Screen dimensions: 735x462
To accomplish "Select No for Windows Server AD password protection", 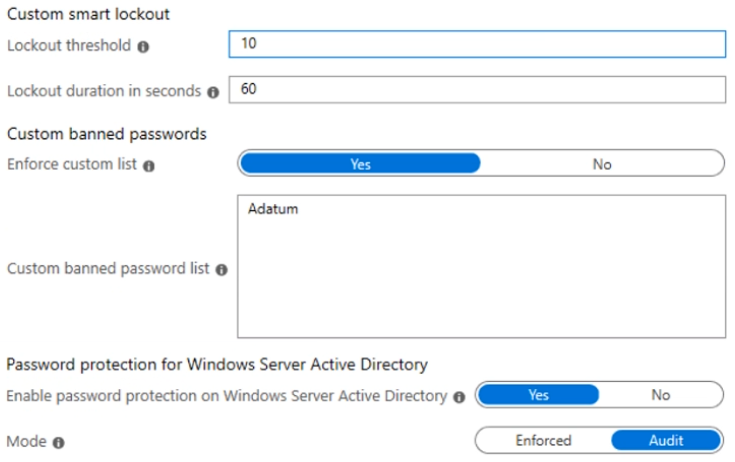I will 660,395.
